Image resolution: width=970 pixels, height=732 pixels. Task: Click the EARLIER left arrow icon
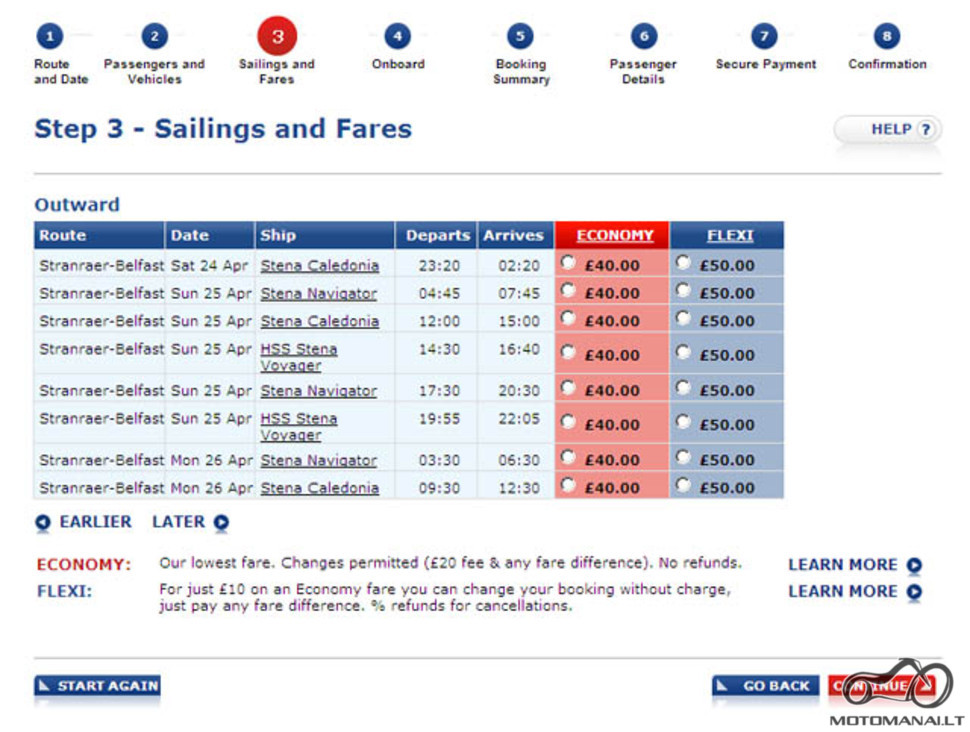pos(43,523)
